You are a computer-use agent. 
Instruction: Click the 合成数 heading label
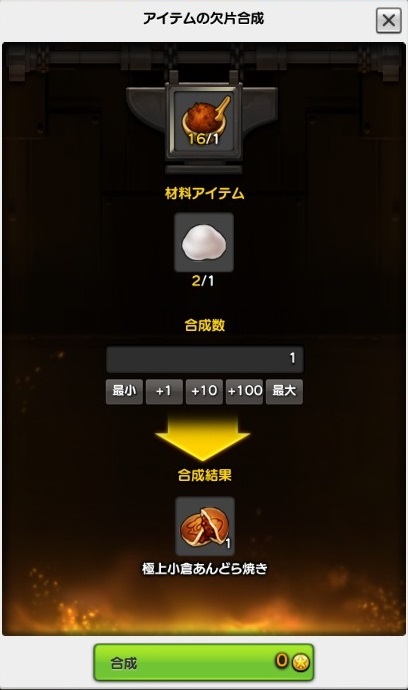205,325
